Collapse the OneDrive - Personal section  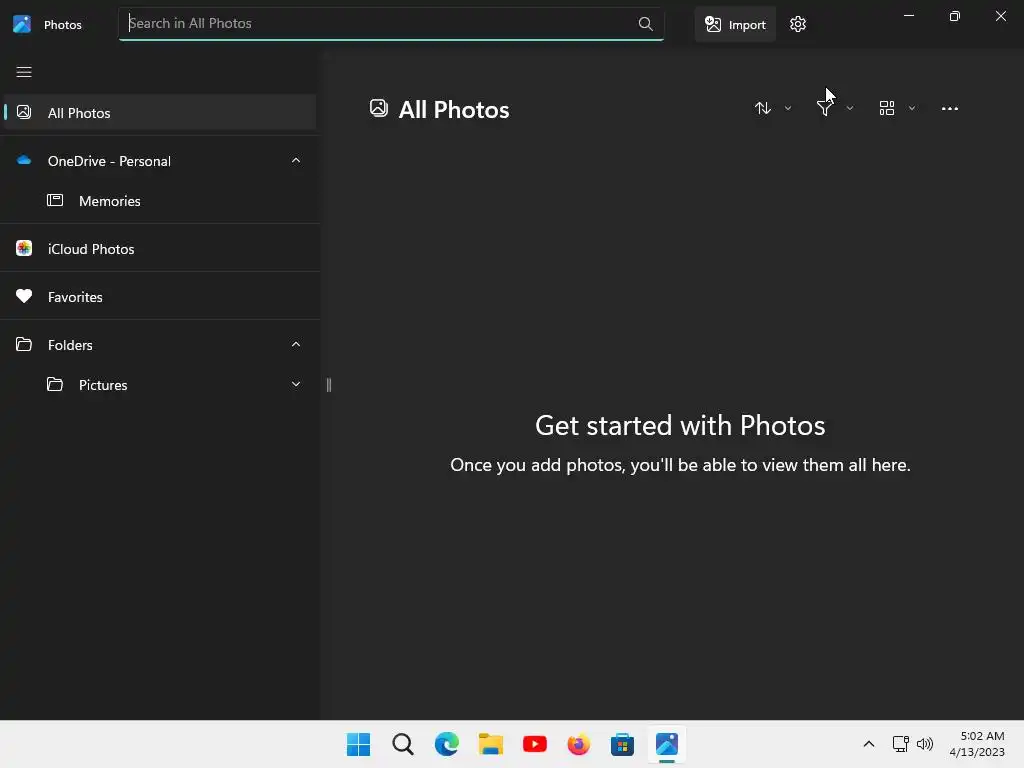[x=296, y=161]
